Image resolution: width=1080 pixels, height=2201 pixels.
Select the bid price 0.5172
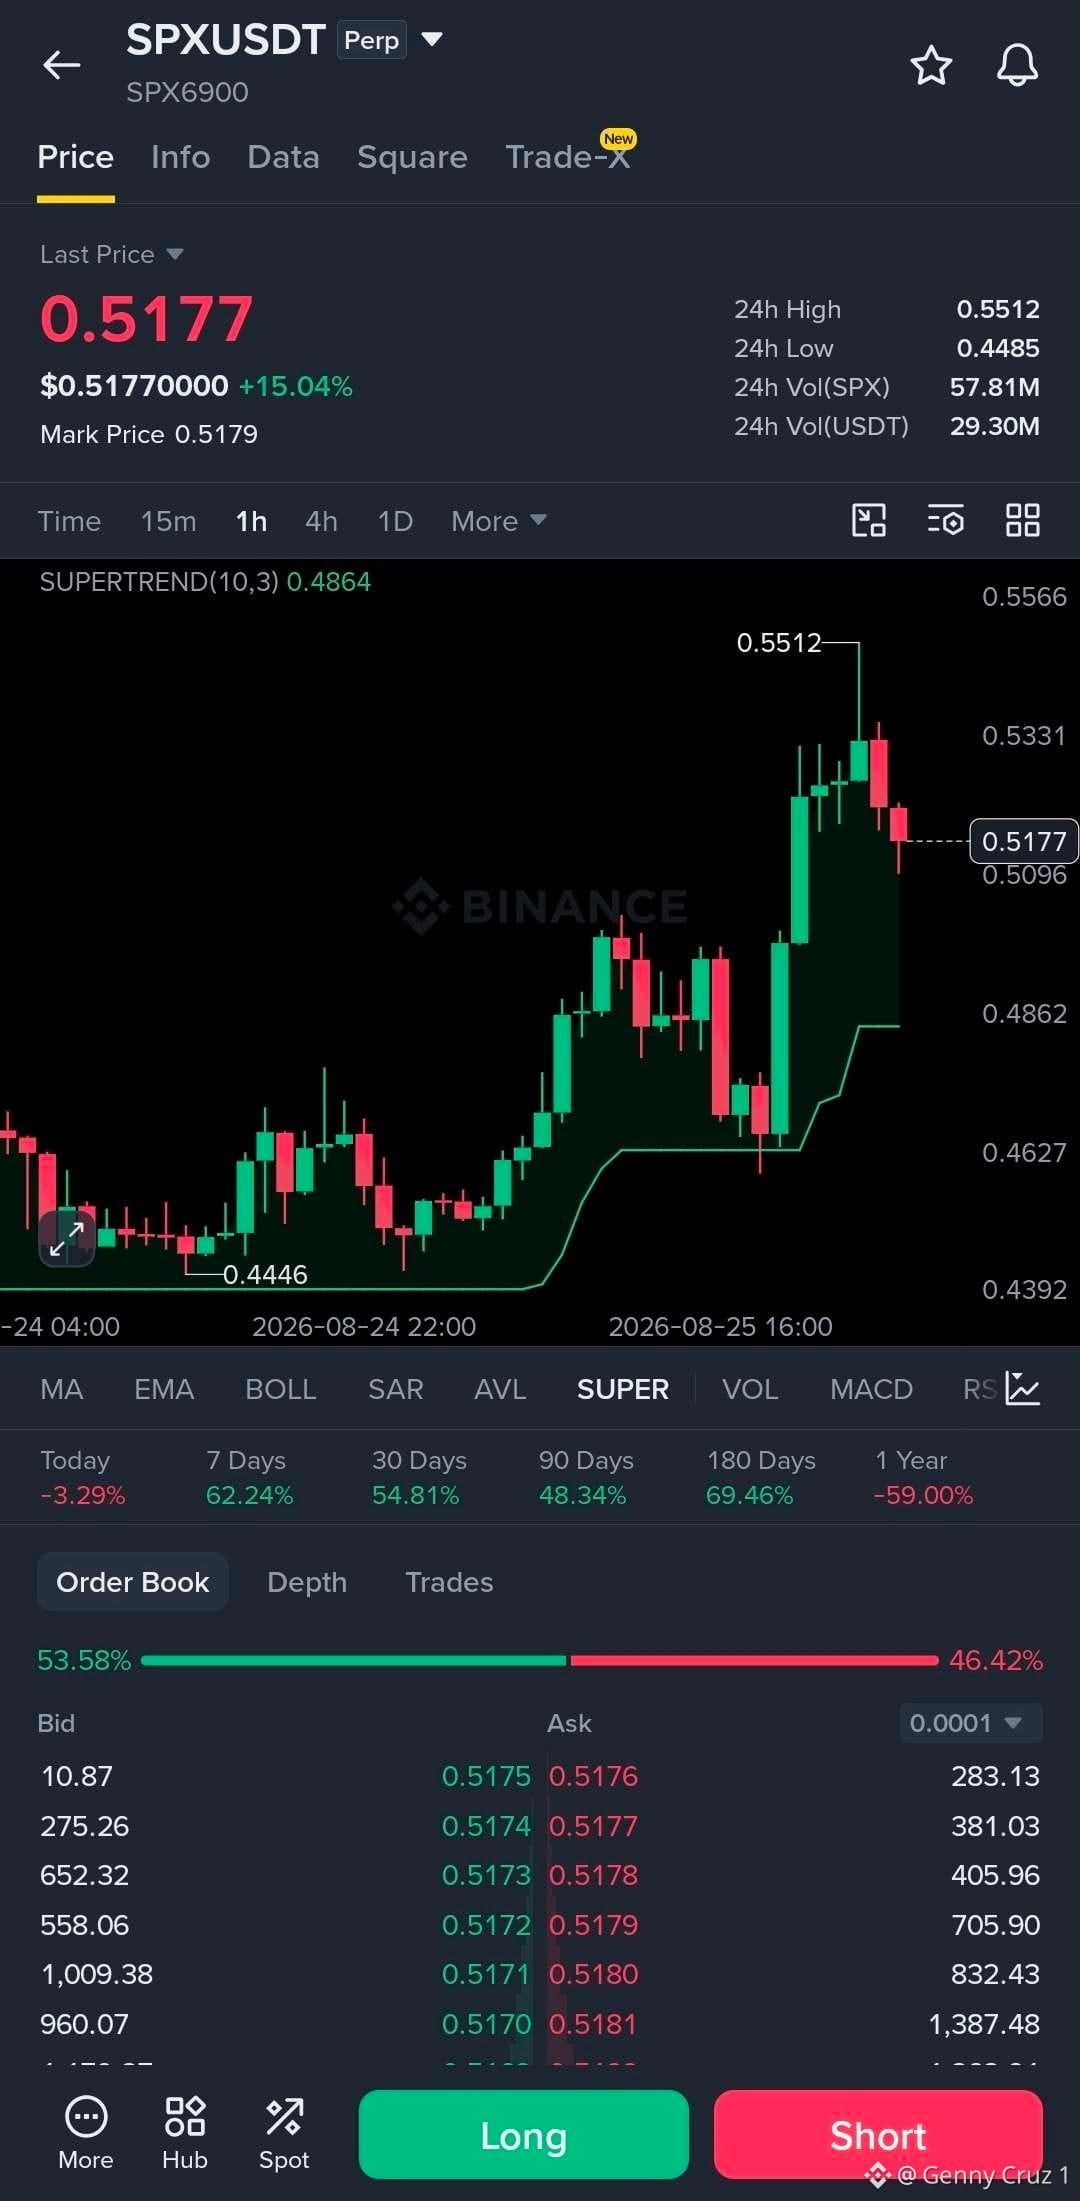[x=486, y=1924]
